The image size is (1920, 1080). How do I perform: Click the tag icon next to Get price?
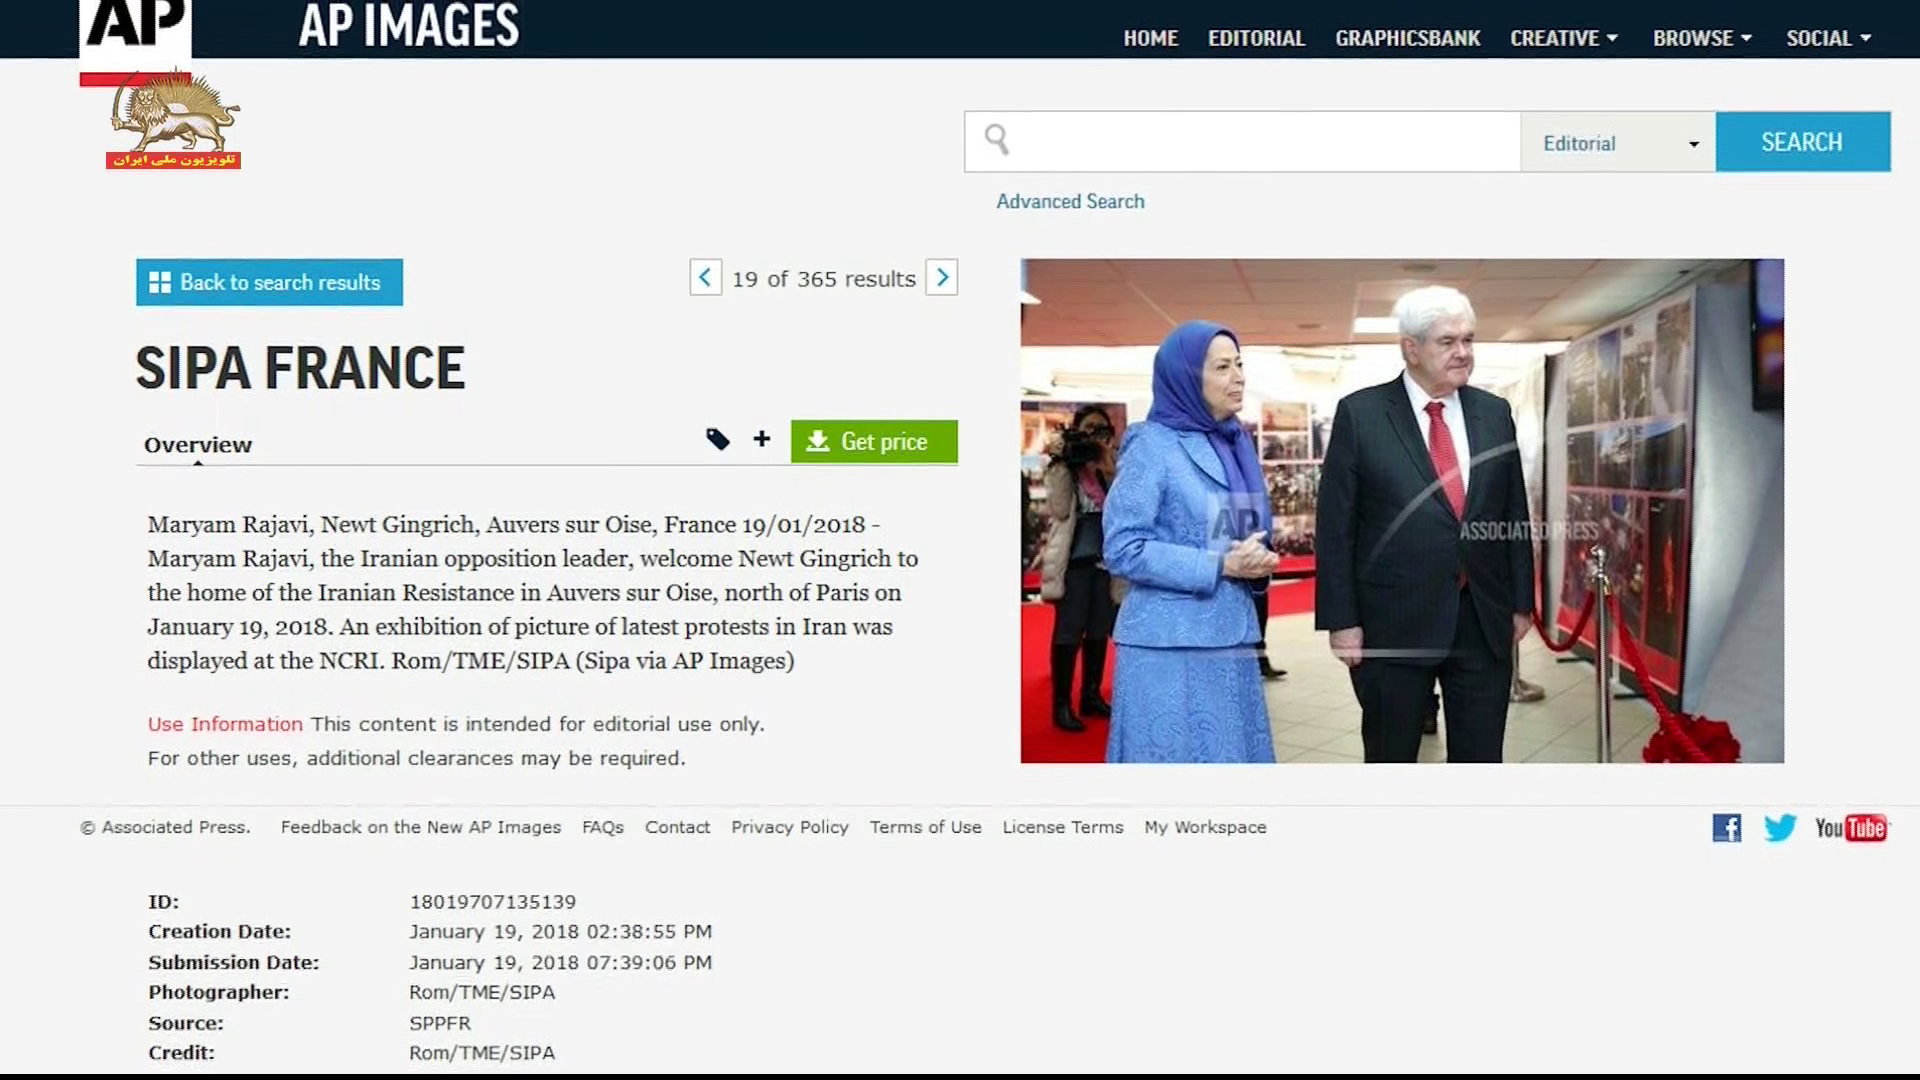tap(717, 439)
